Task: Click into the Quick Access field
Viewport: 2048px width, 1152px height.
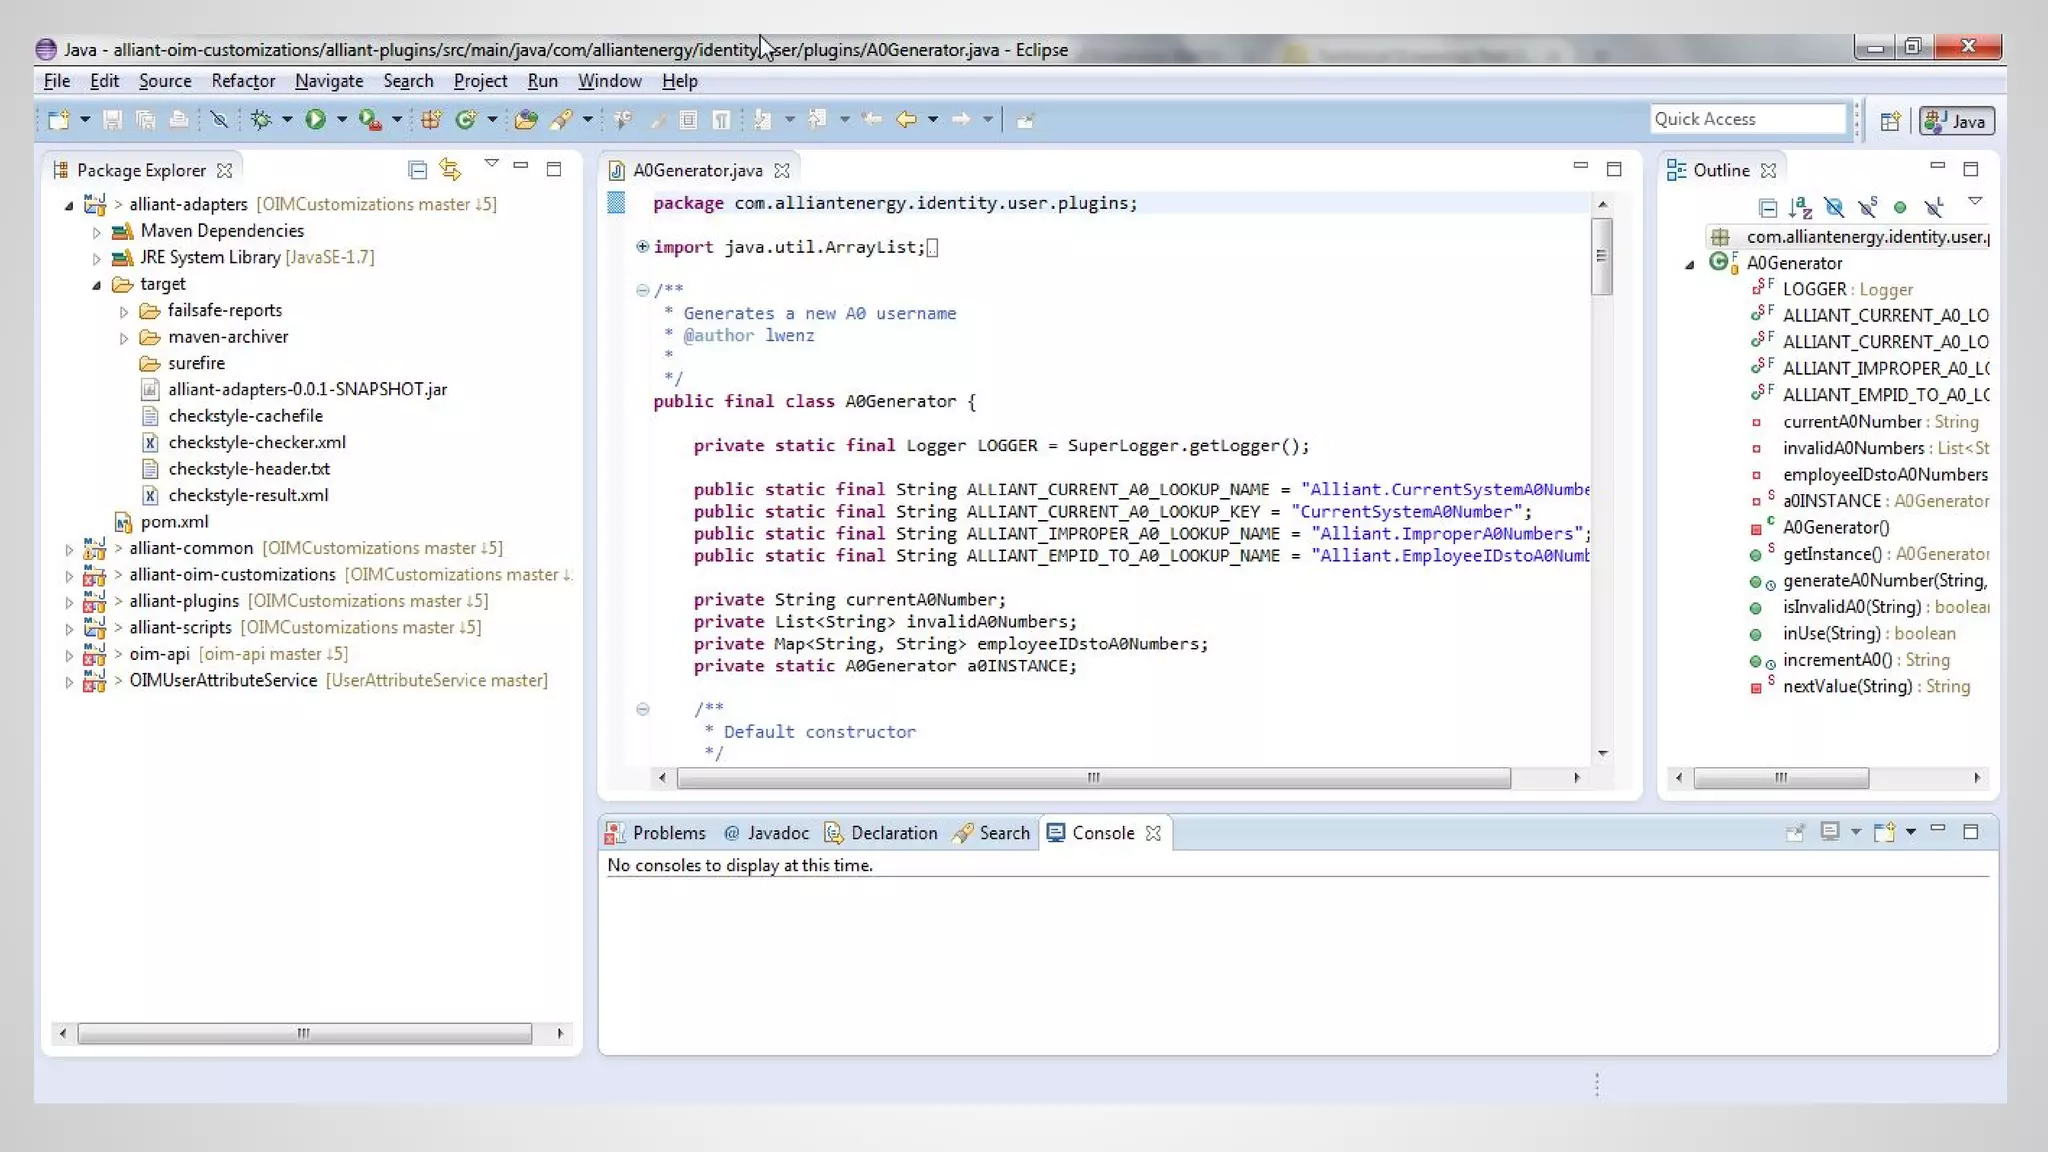Action: click(1746, 119)
